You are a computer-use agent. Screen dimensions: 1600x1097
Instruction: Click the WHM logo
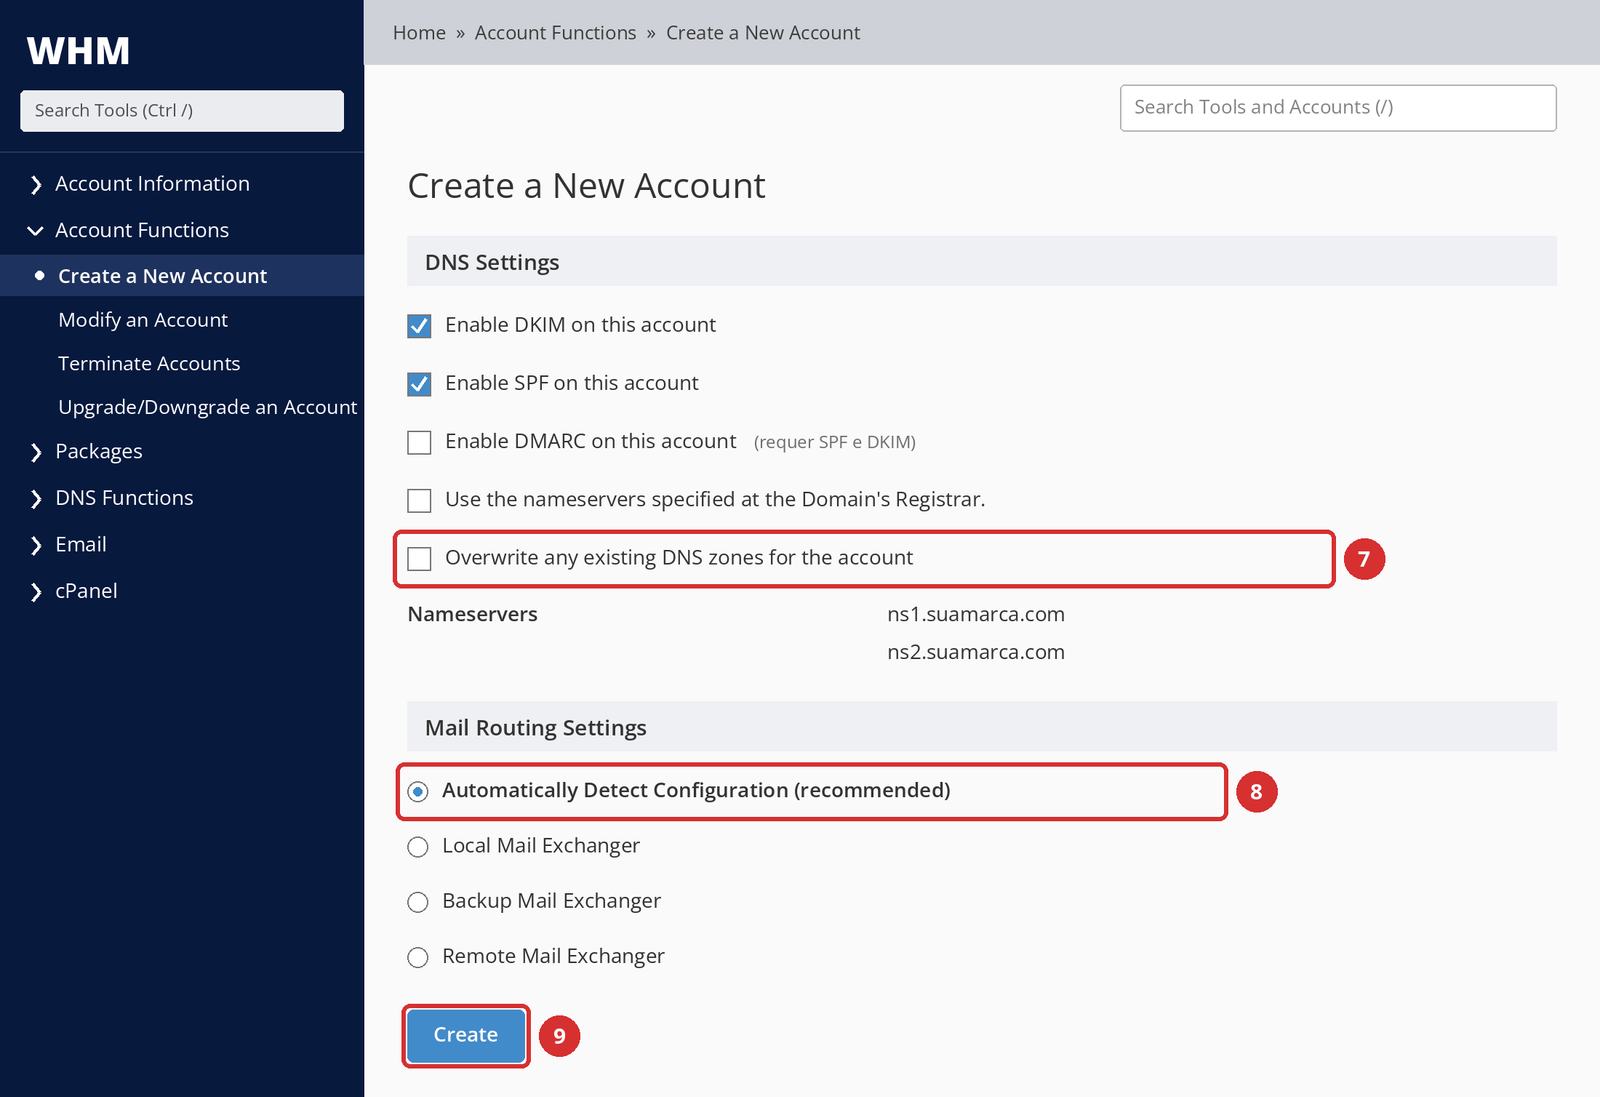(79, 51)
